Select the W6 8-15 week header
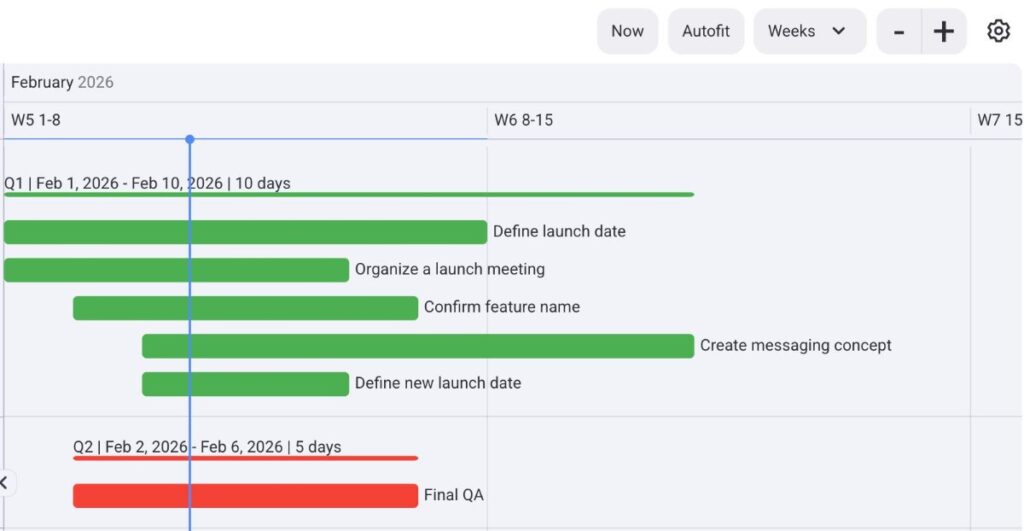This screenshot has height=531, width=1024. tap(523, 120)
